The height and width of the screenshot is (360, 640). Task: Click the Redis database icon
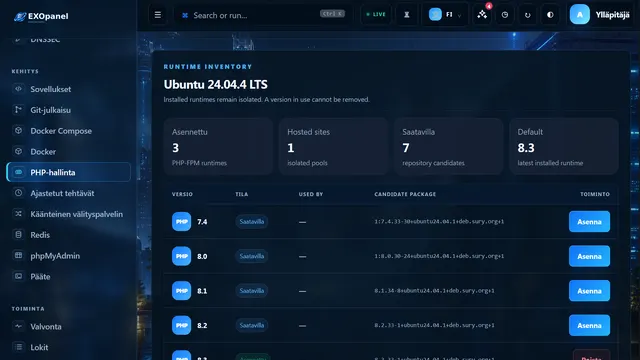[18, 234]
